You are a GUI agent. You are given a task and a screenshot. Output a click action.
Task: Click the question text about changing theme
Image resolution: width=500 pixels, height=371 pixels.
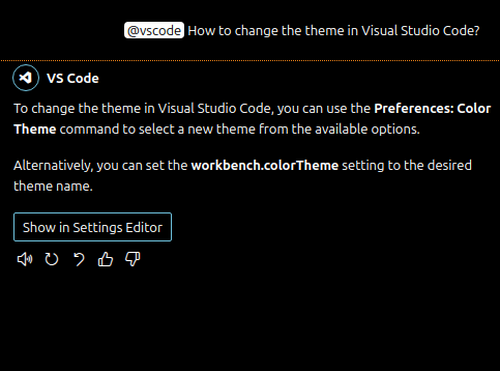coord(333,31)
